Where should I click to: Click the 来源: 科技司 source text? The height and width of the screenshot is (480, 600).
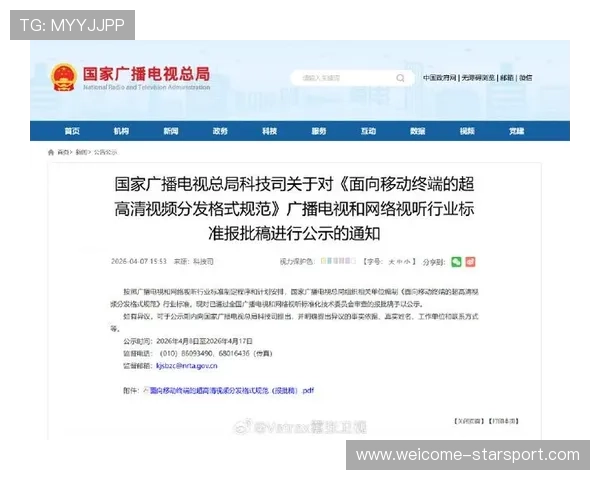coord(194,261)
